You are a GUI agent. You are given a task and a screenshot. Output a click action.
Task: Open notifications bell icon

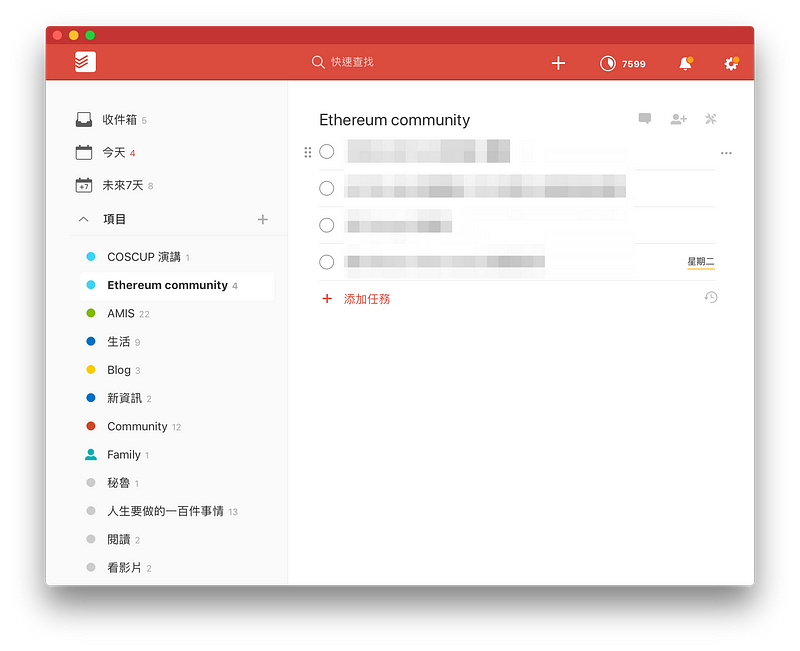pos(685,63)
